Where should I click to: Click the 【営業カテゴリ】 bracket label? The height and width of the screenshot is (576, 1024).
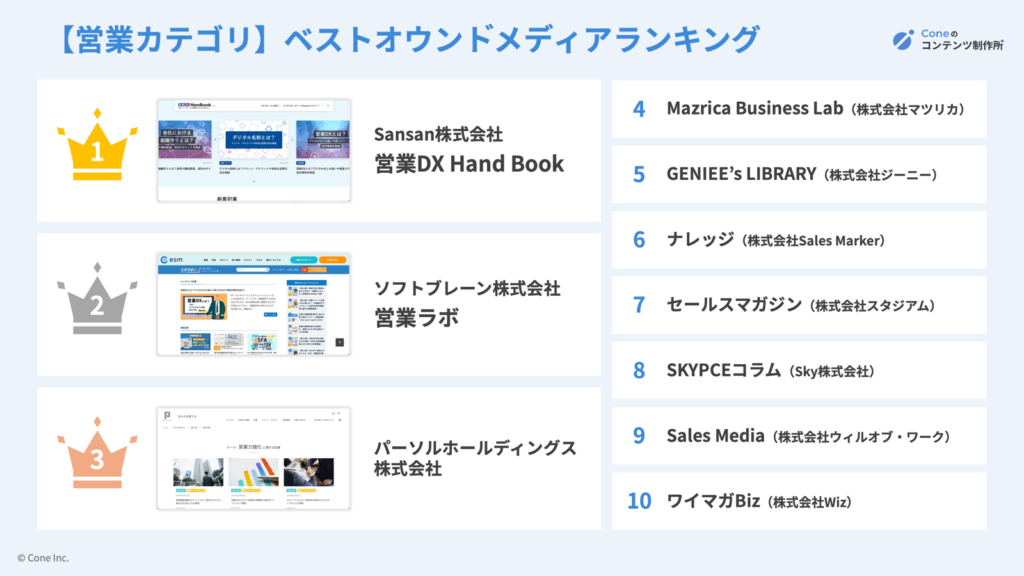(x=163, y=39)
